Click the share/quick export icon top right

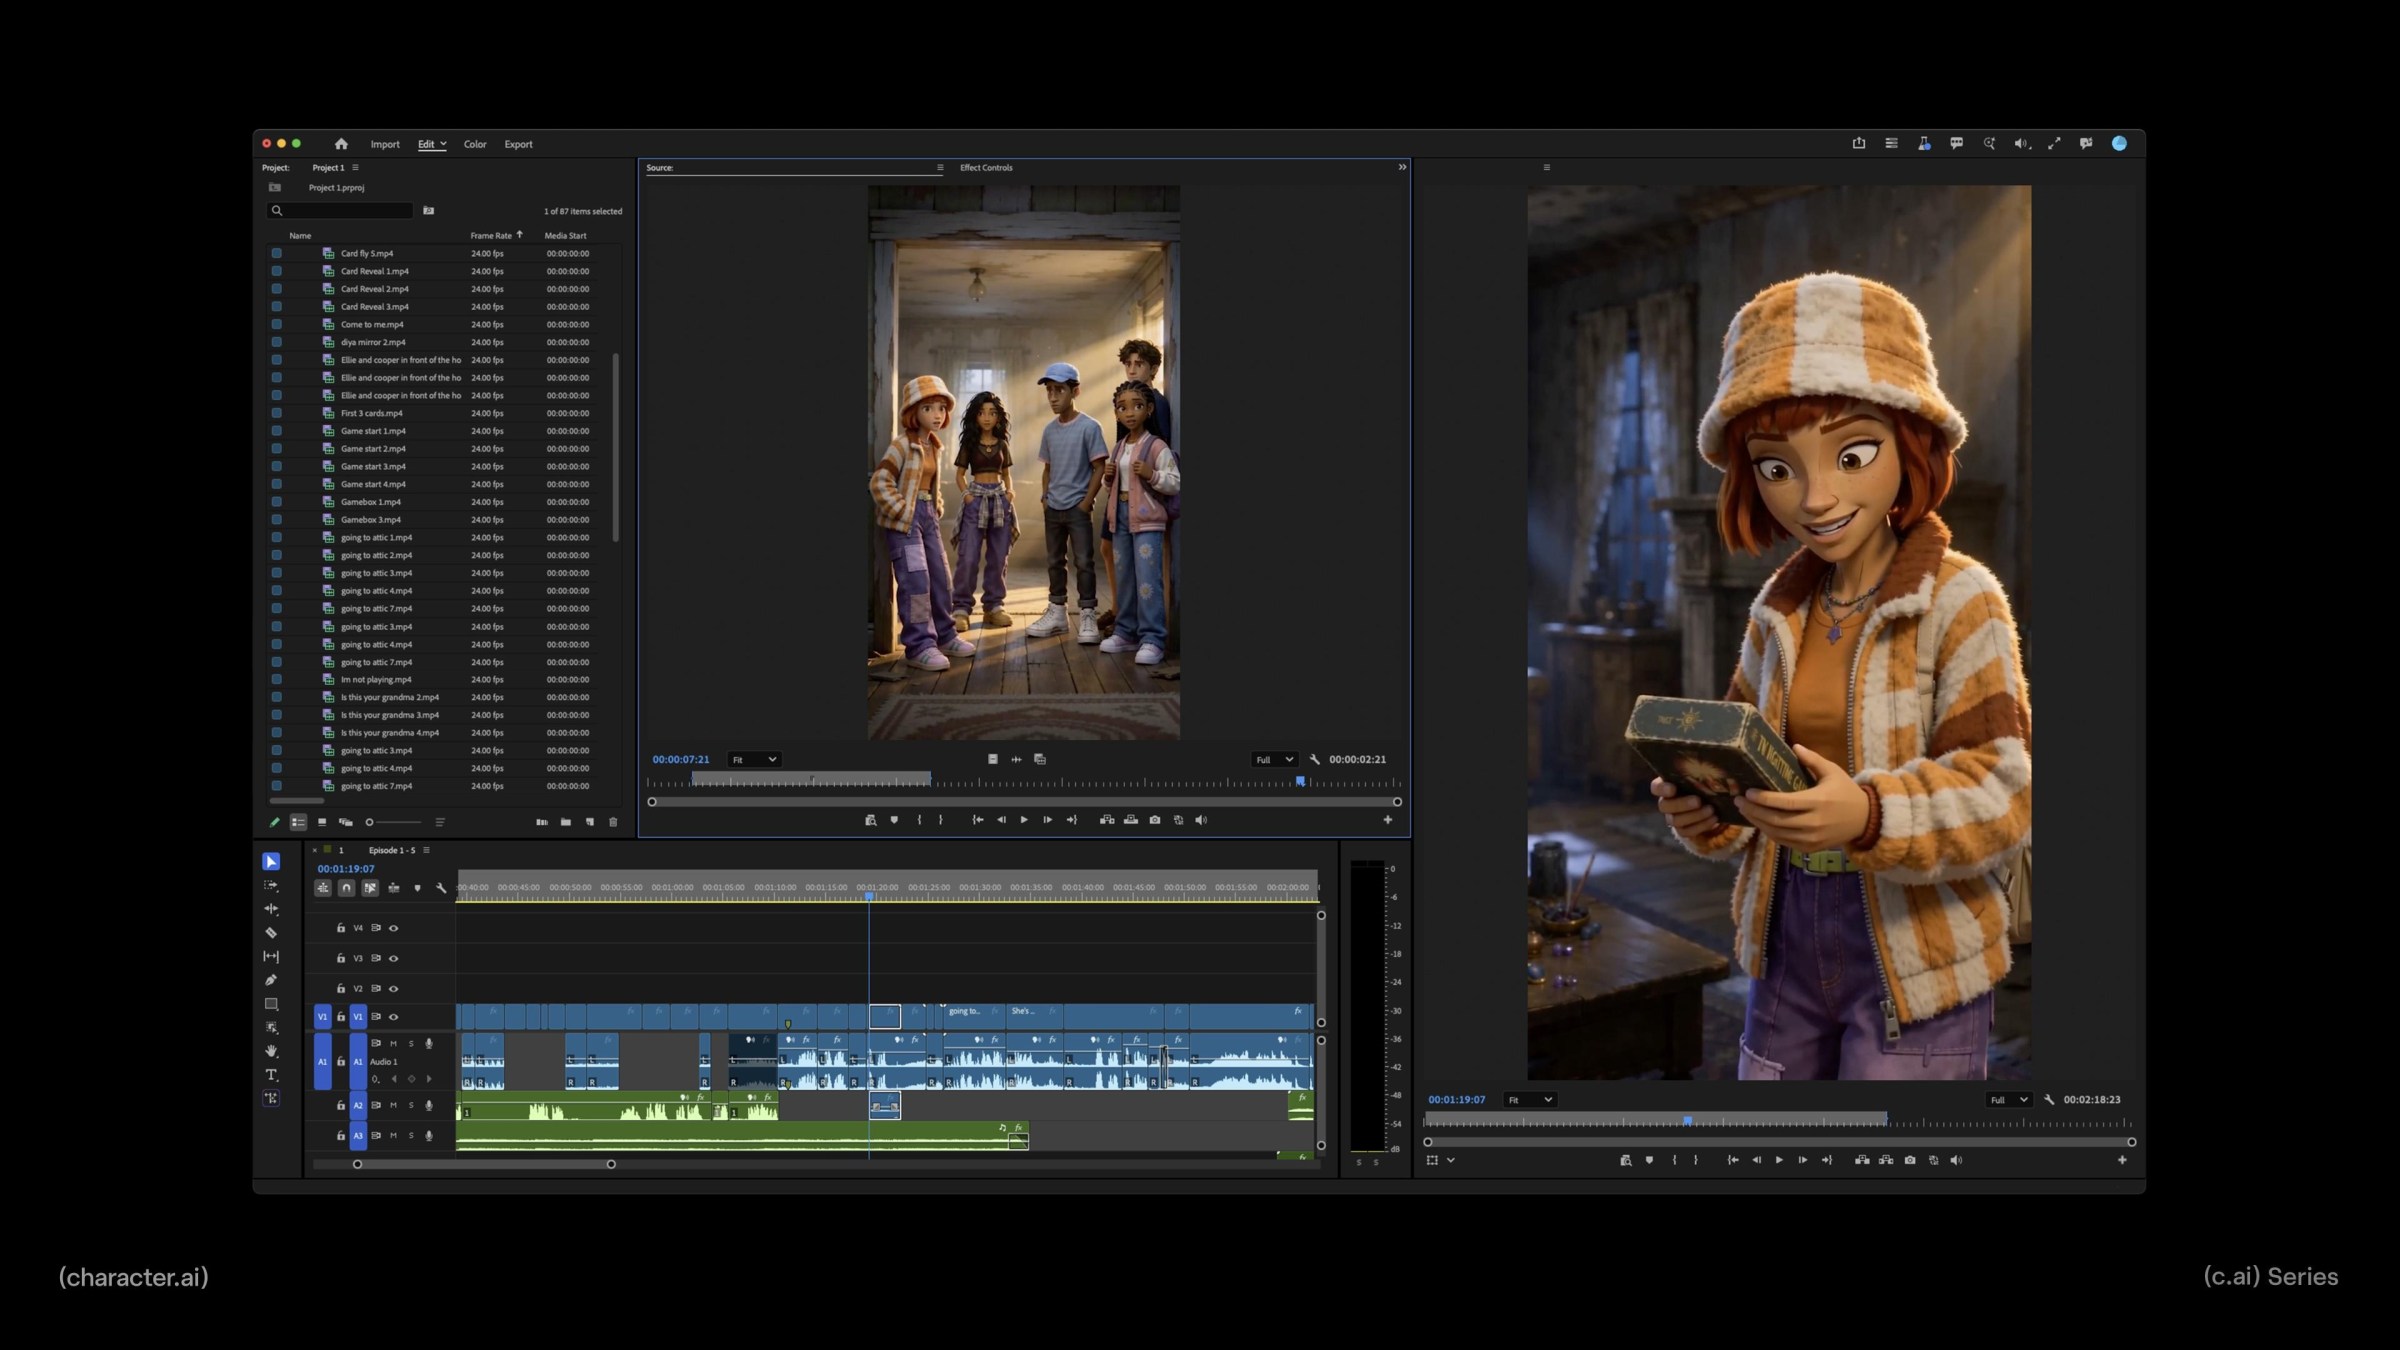pos(1859,144)
